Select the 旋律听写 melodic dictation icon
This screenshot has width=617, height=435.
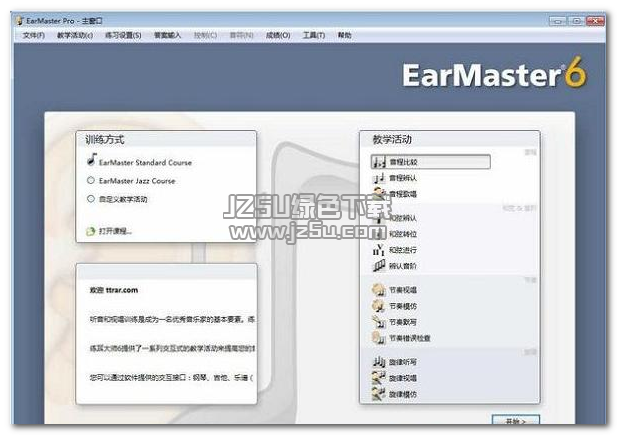pyautogui.click(x=379, y=362)
